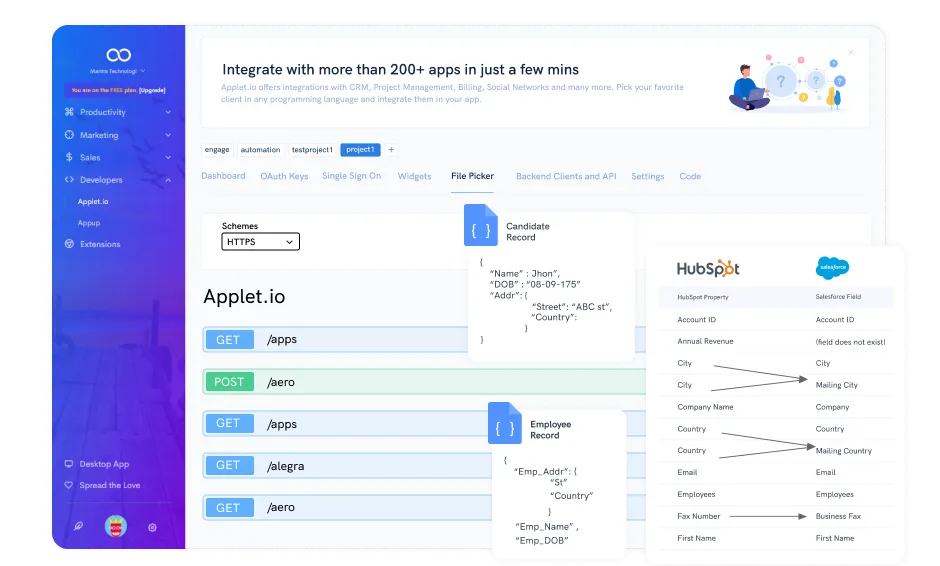Click the Employee Record title
The width and height of the screenshot is (940, 566).
550,429
